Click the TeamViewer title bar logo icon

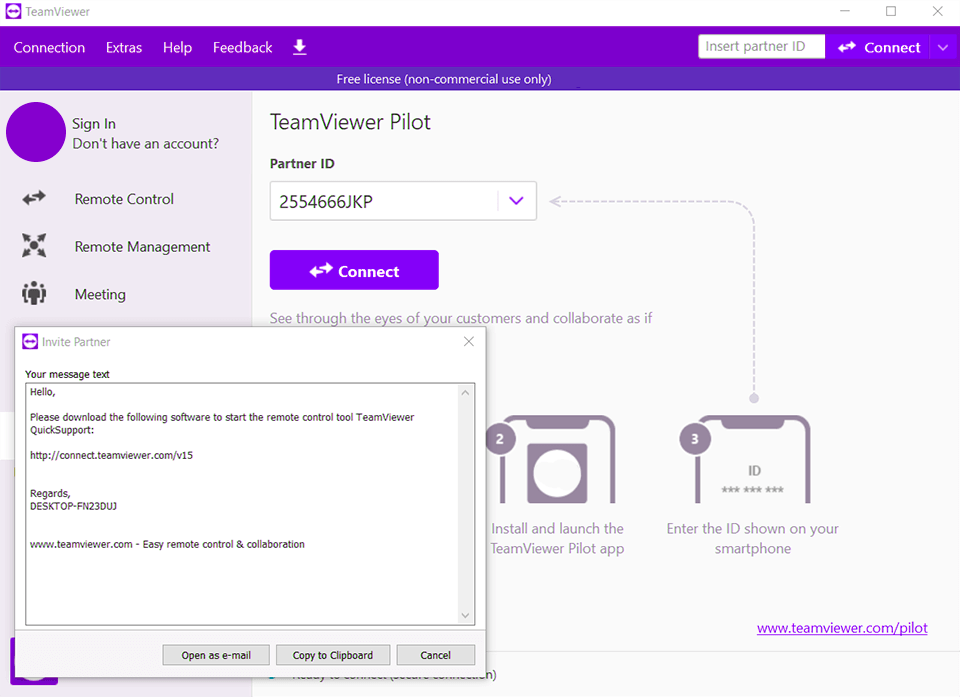tap(13, 12)
